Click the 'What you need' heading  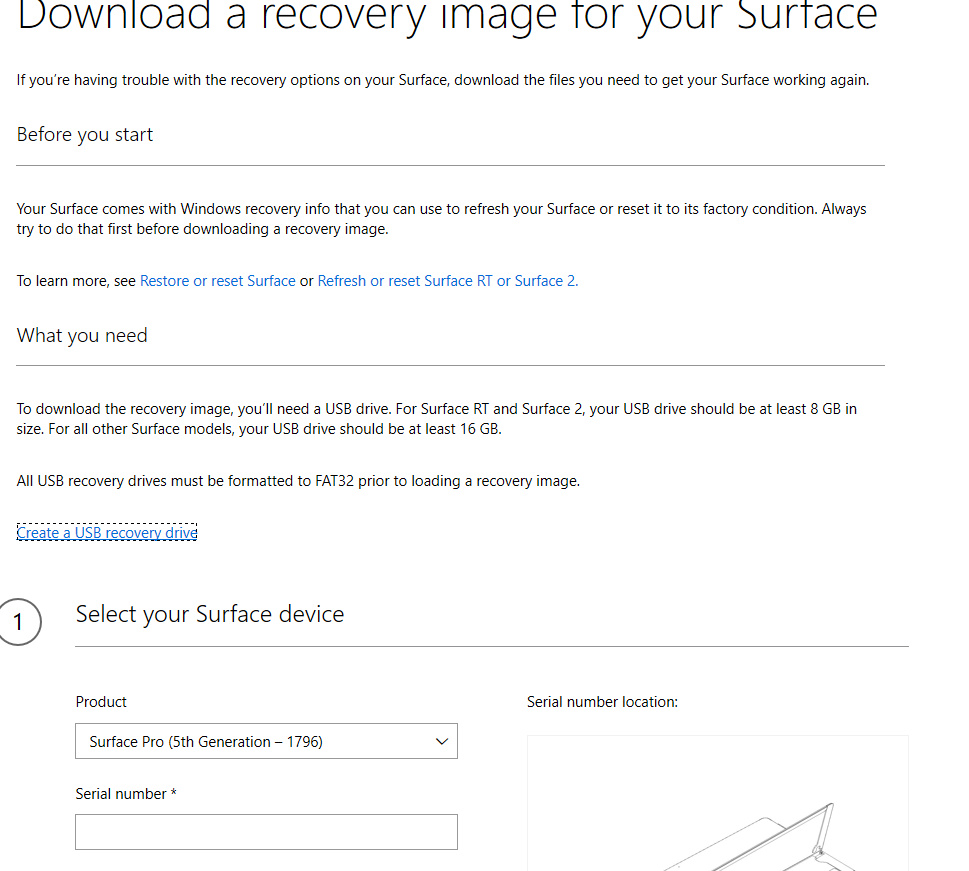click(82, 336)
